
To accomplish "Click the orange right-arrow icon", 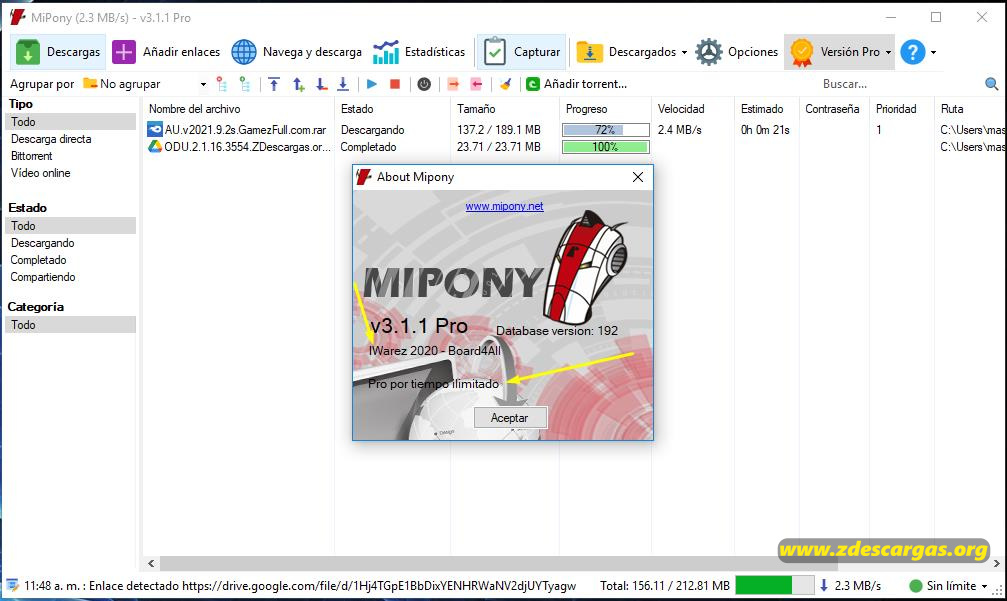I will click(453, 84).
